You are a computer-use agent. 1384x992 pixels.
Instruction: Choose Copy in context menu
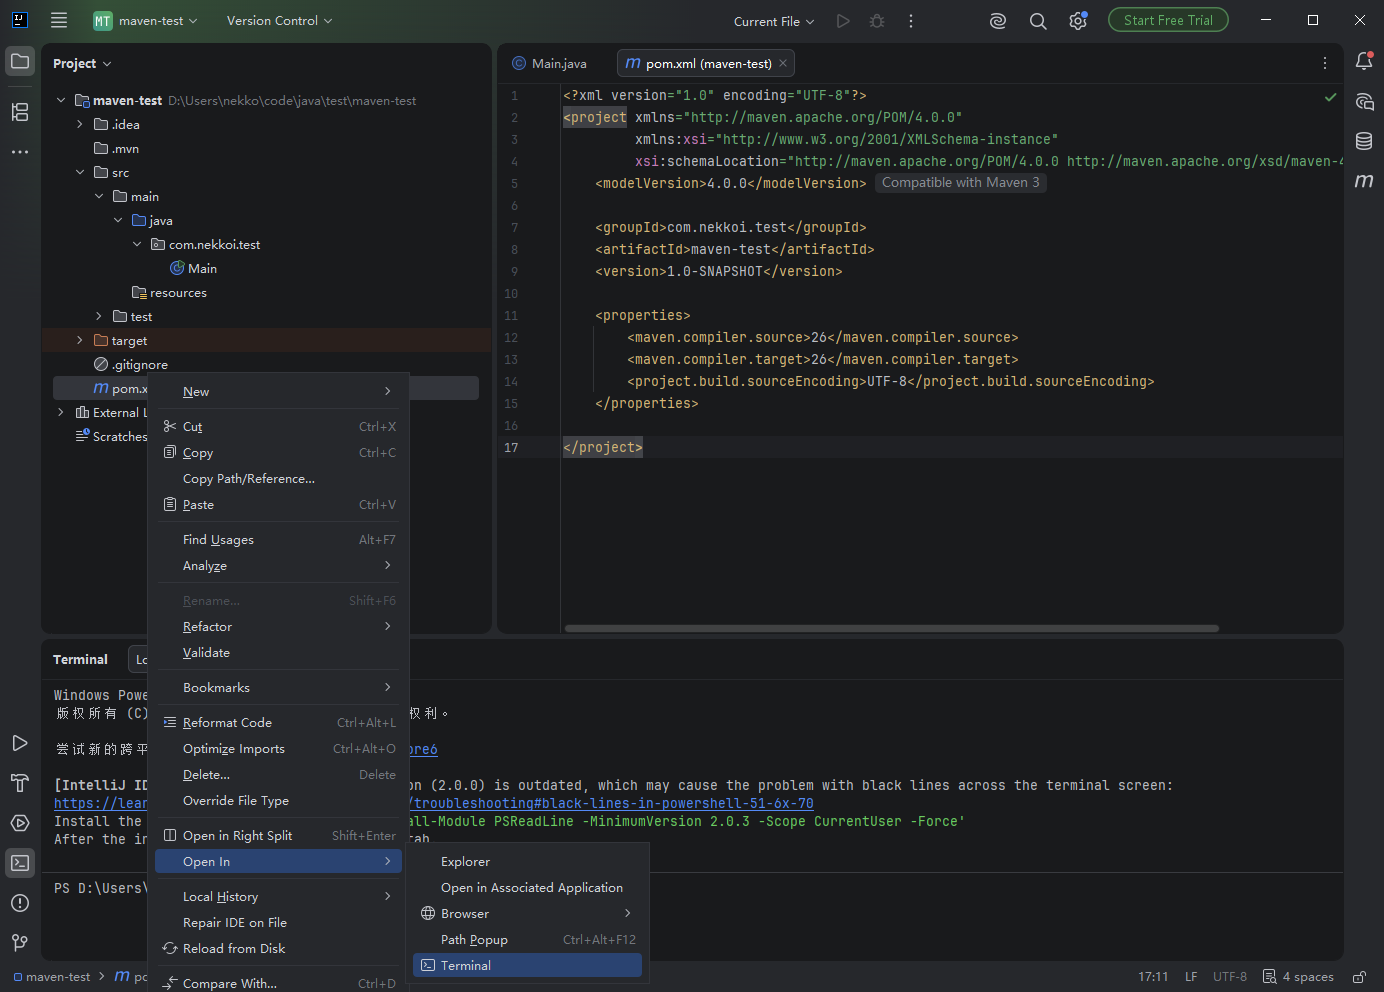pos(278,452)
